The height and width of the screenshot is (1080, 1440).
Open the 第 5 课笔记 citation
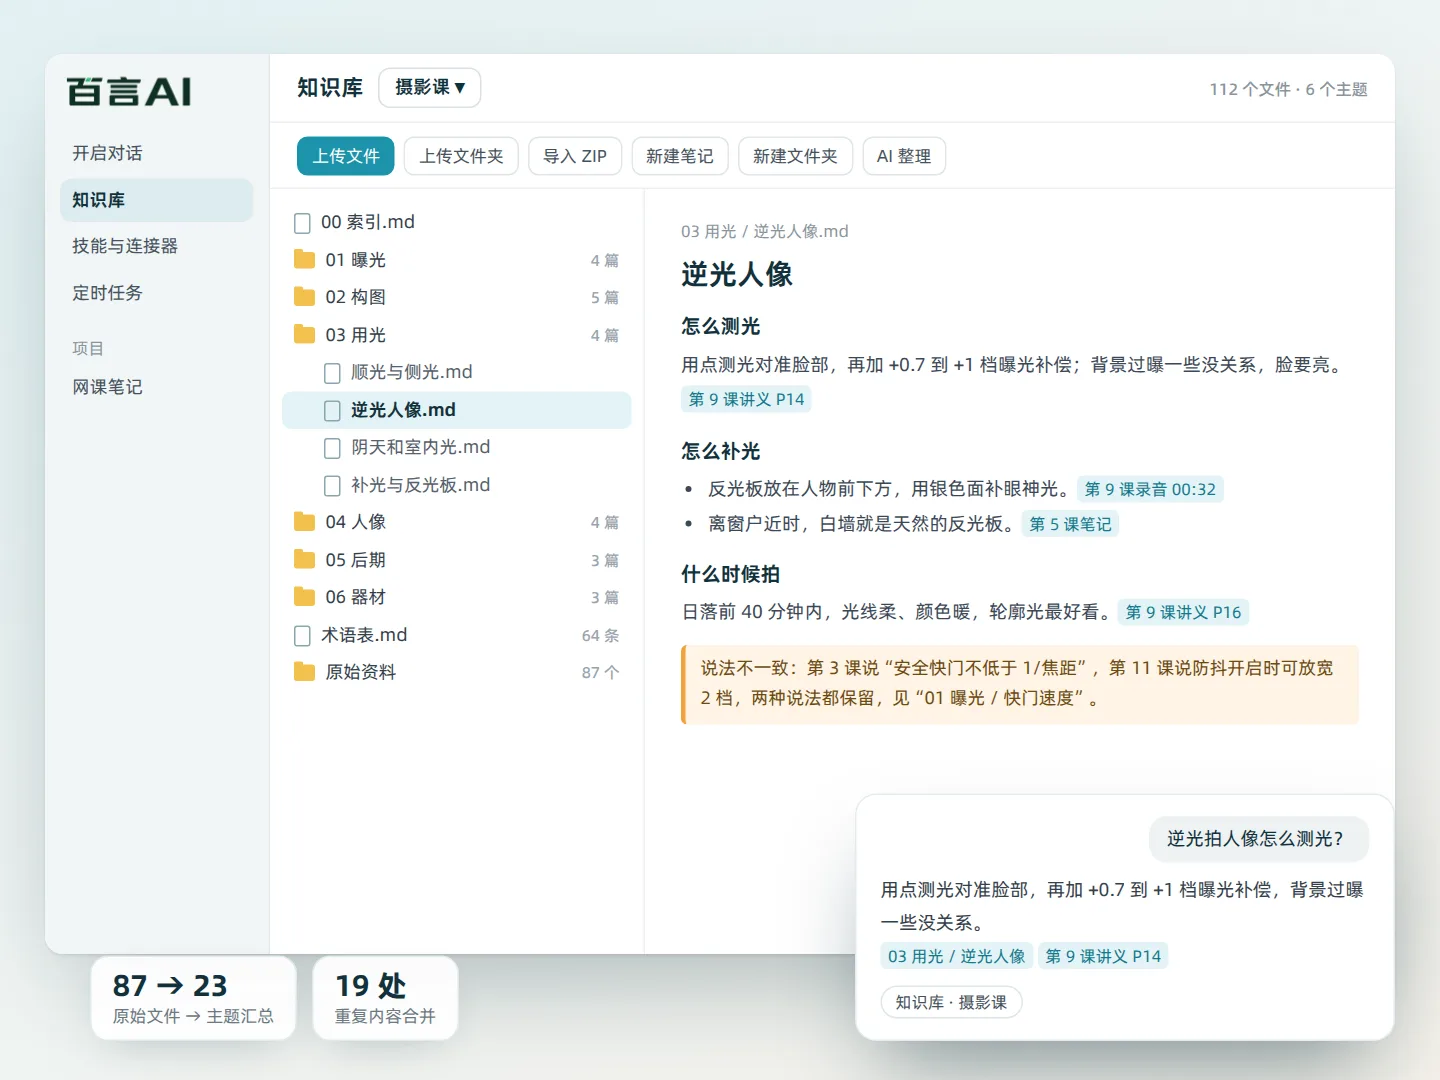tap(1070, 524)
